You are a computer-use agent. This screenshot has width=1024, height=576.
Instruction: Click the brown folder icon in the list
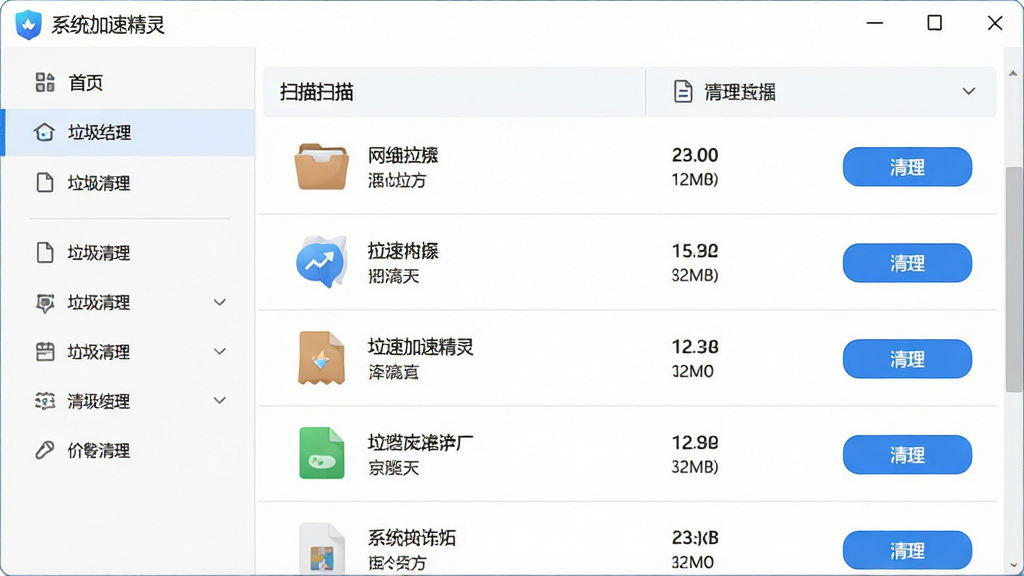coord(321,167)
